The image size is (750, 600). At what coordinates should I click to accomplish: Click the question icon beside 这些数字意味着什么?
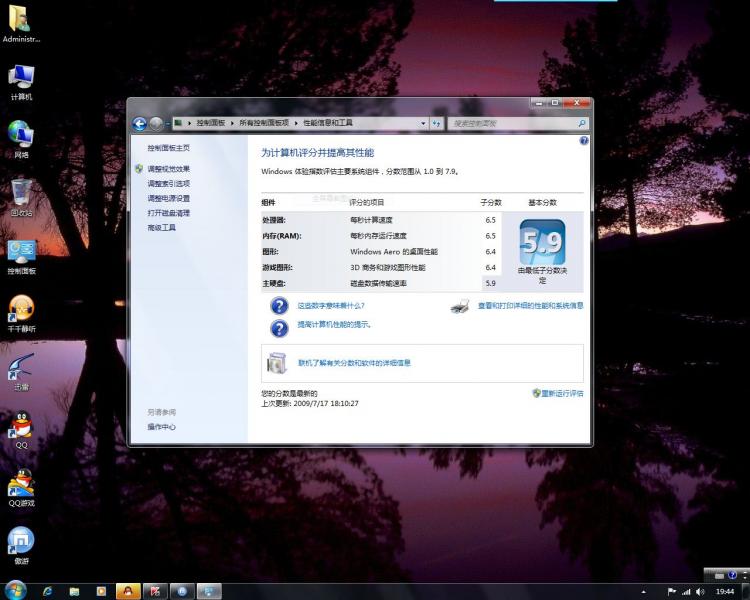coord(279,306)
